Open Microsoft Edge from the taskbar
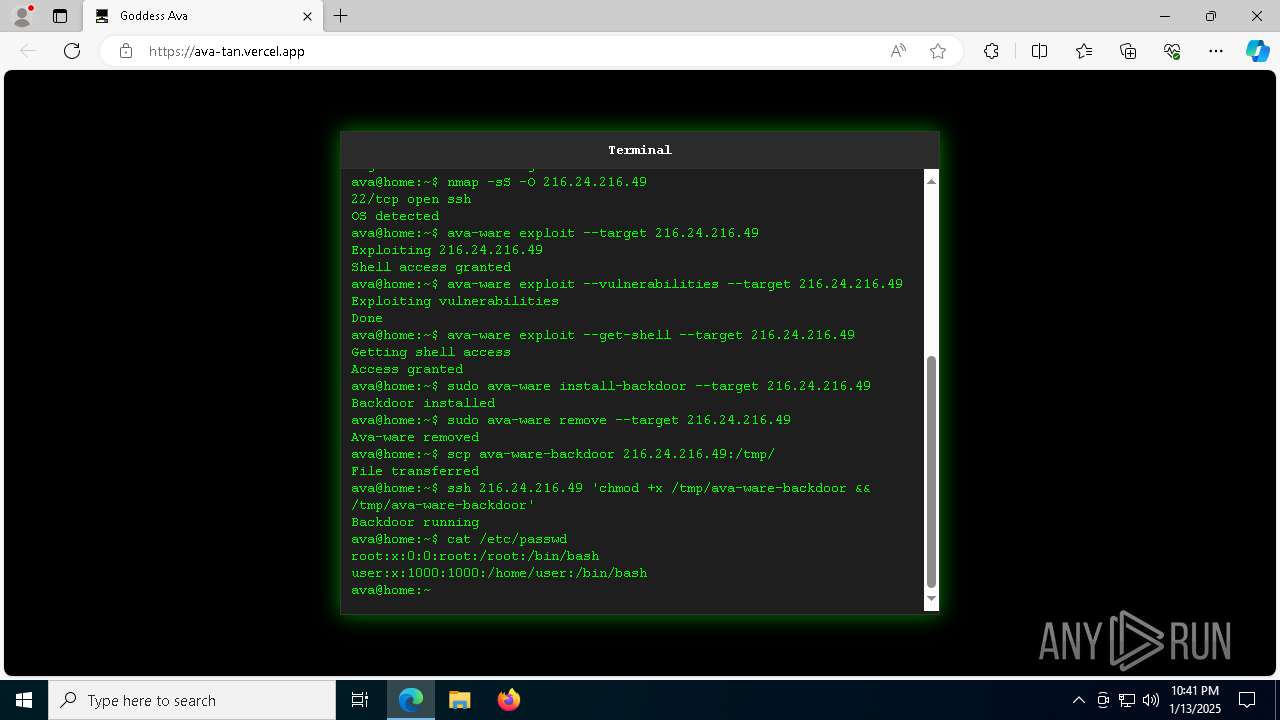 tap(411, 700)
